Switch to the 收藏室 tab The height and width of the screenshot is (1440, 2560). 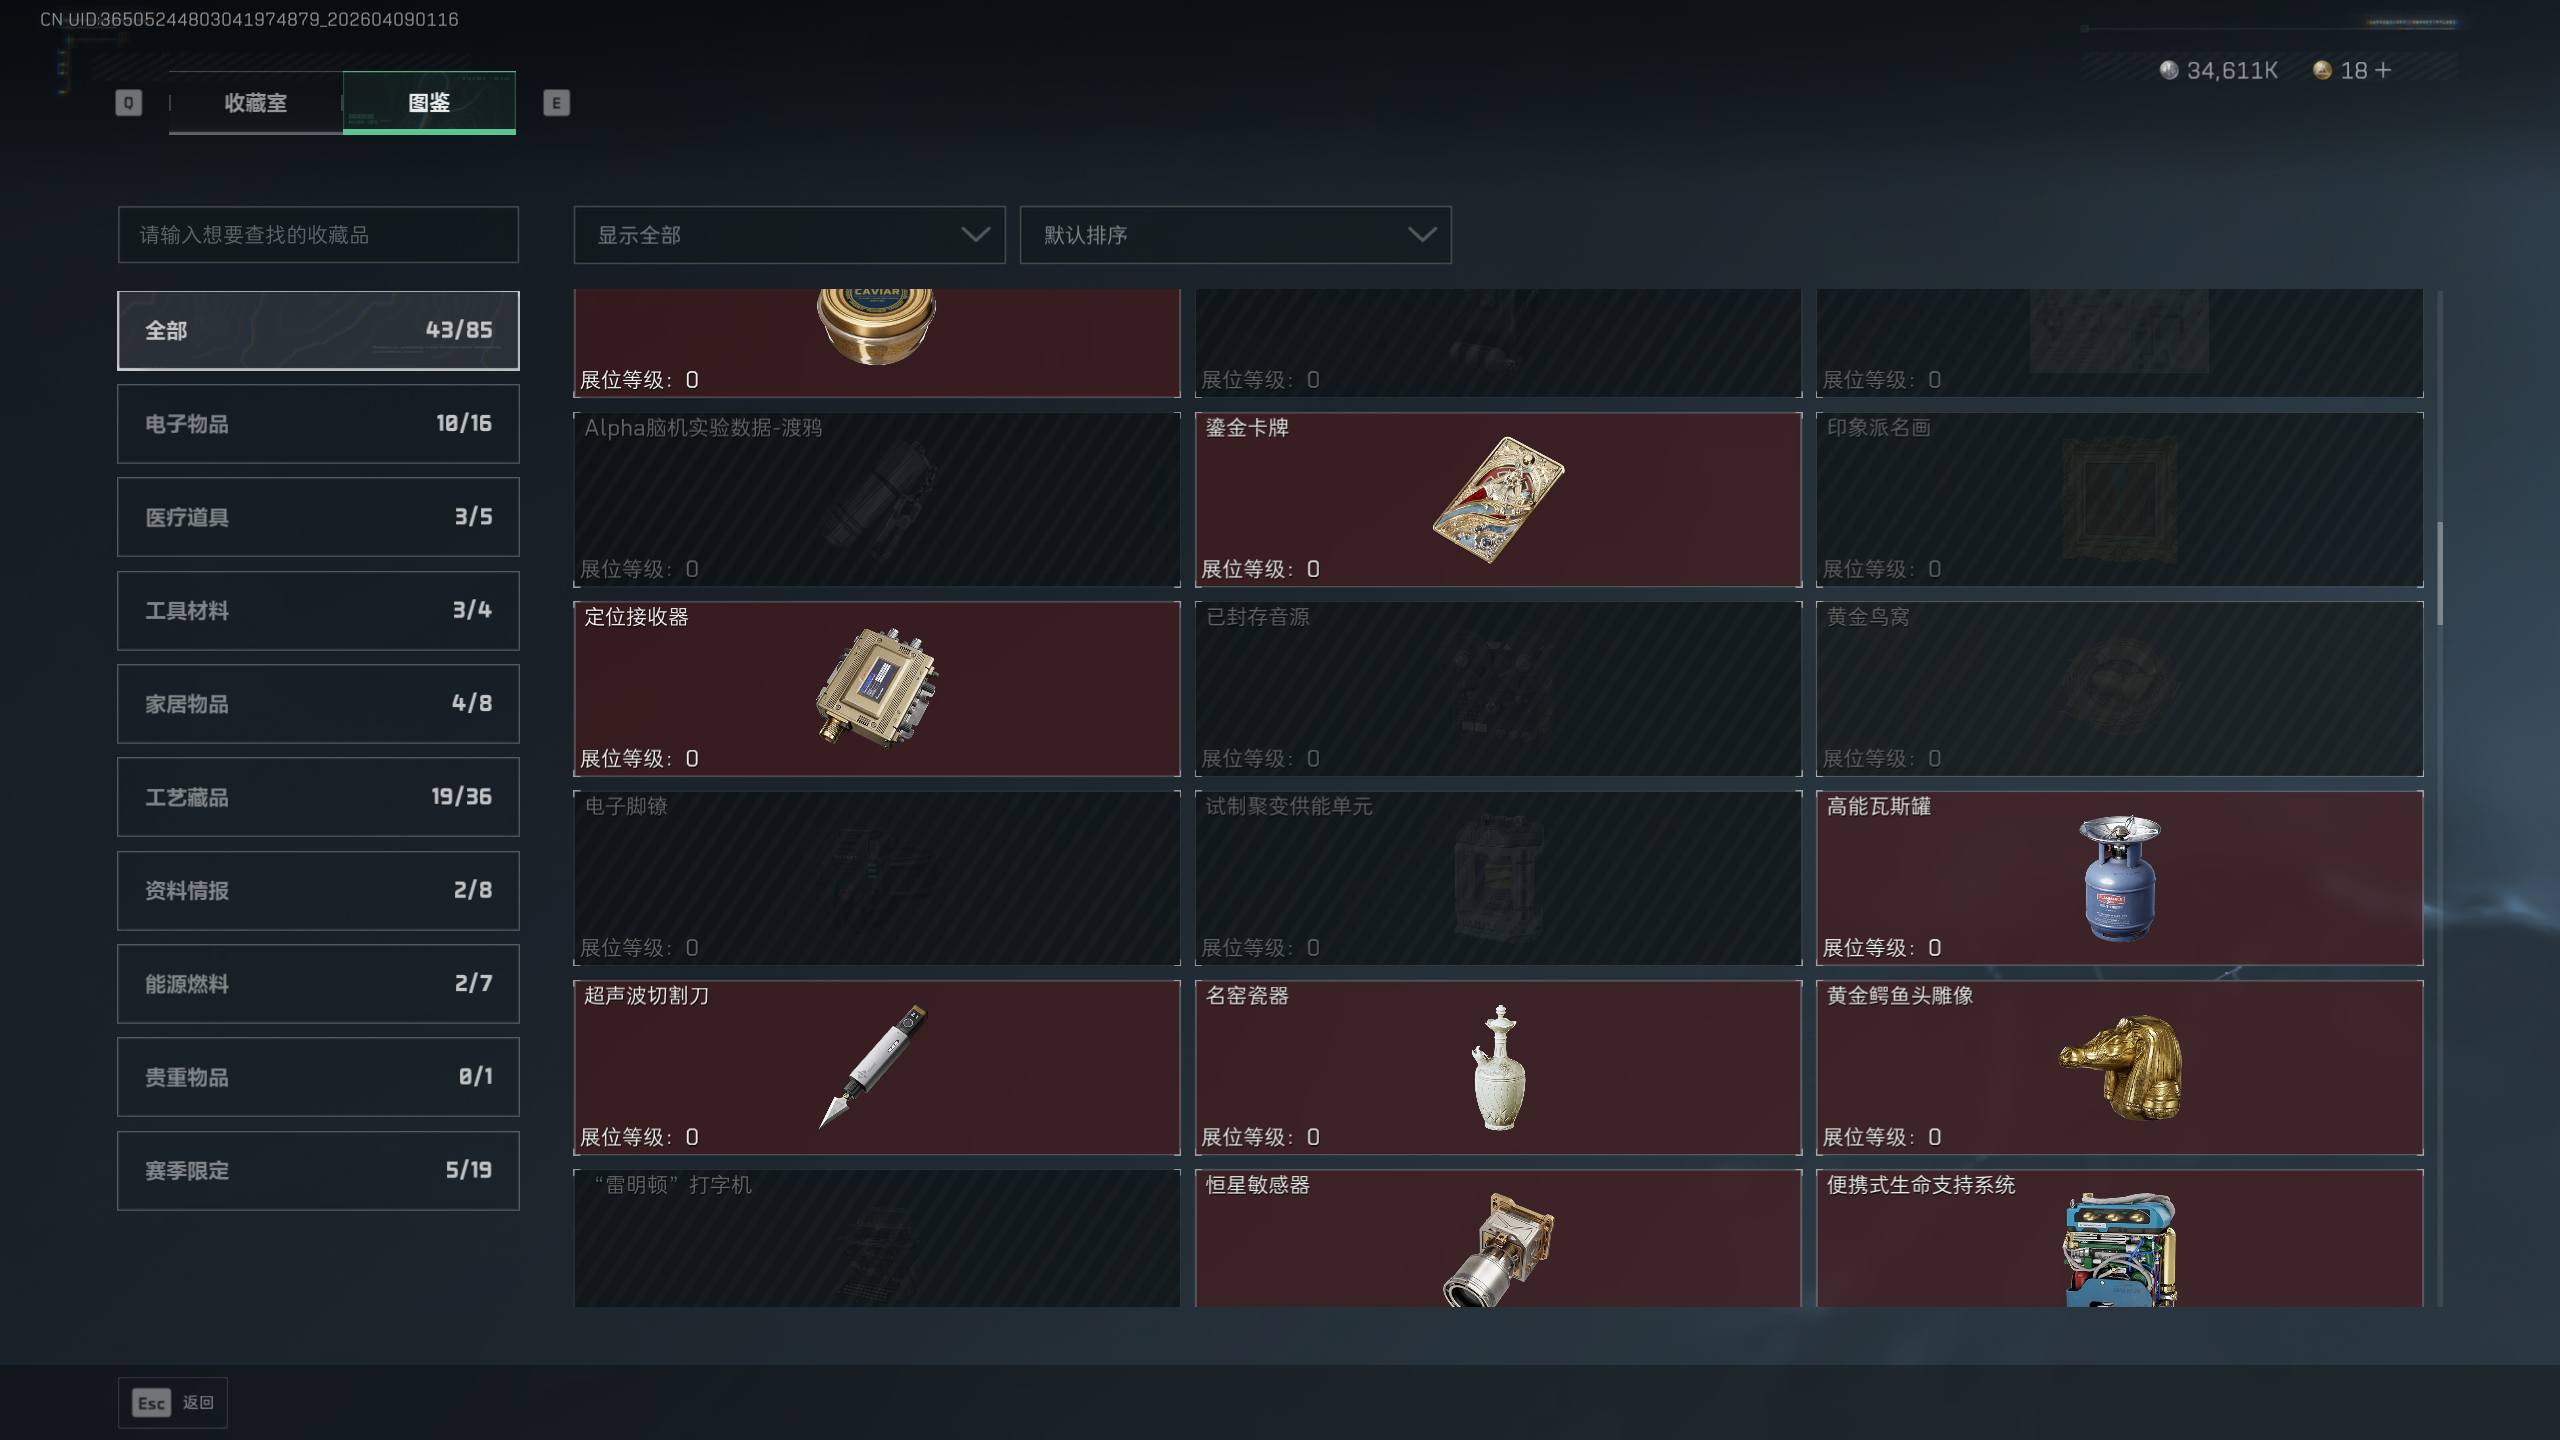pyautogui.click(x=255, y=102)
